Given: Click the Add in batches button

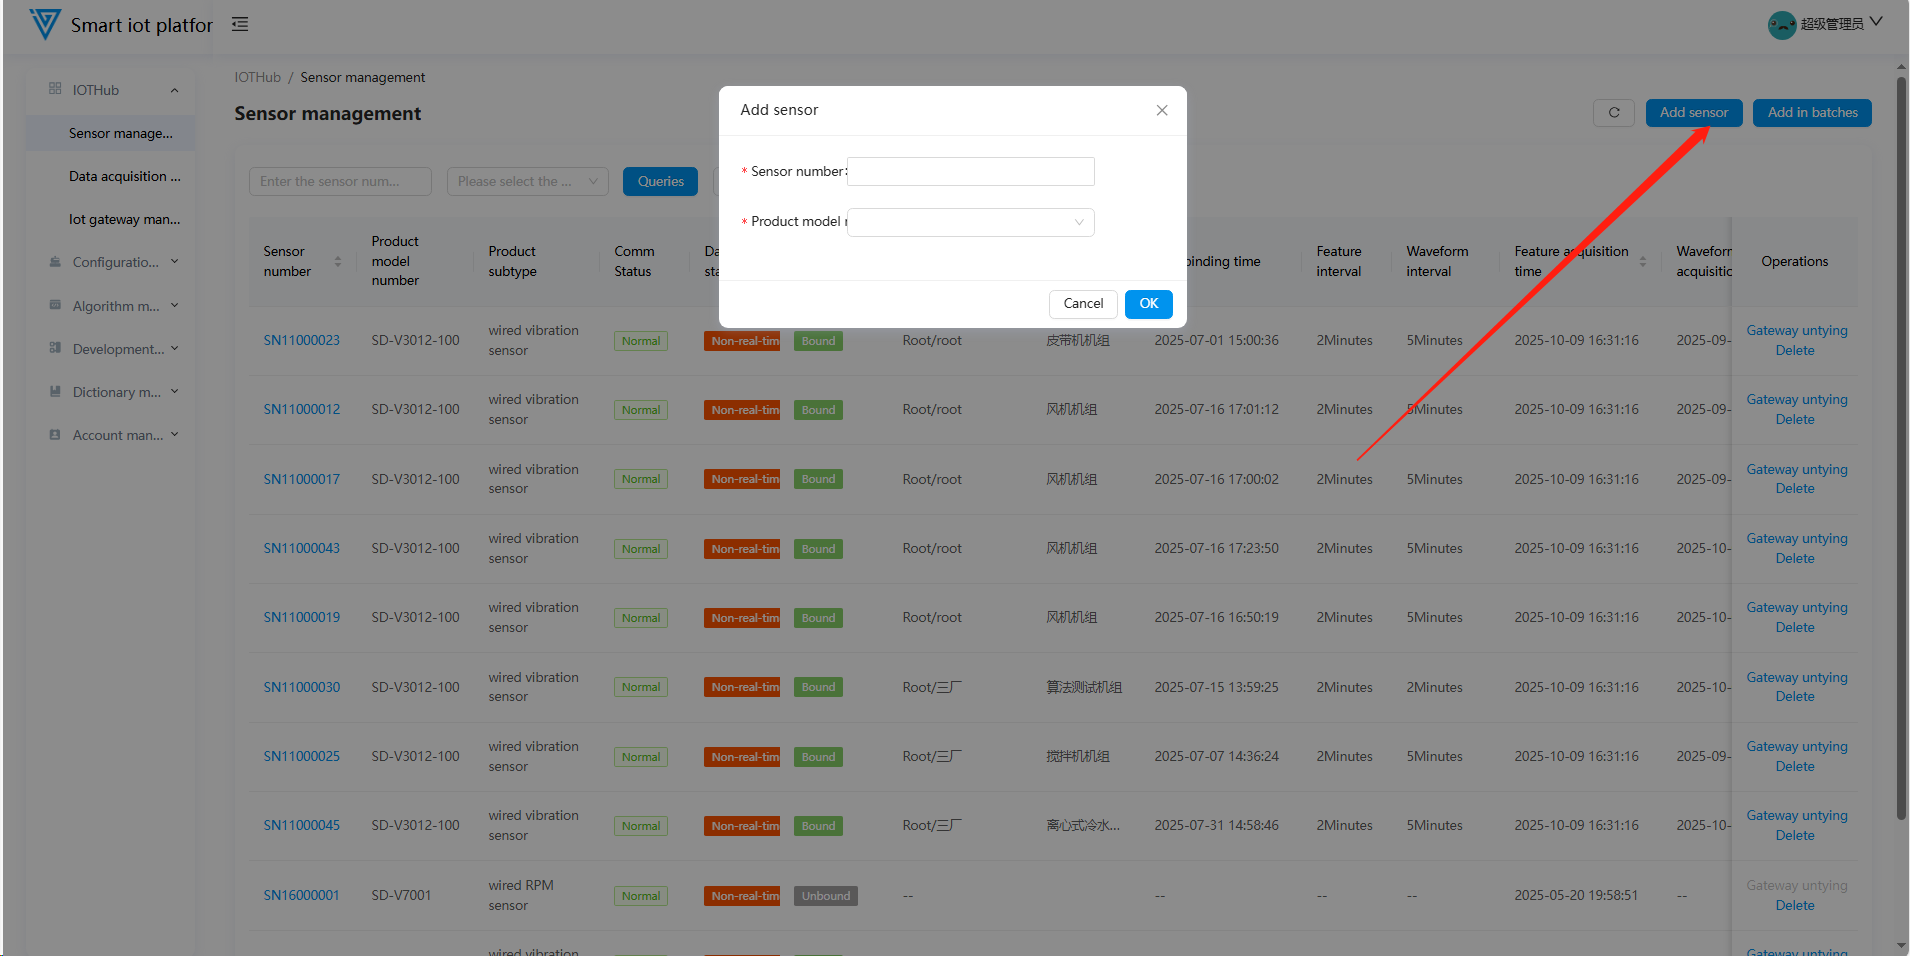Looking at the screenshot, I should pyautogui.click(x=1812, y=113).
